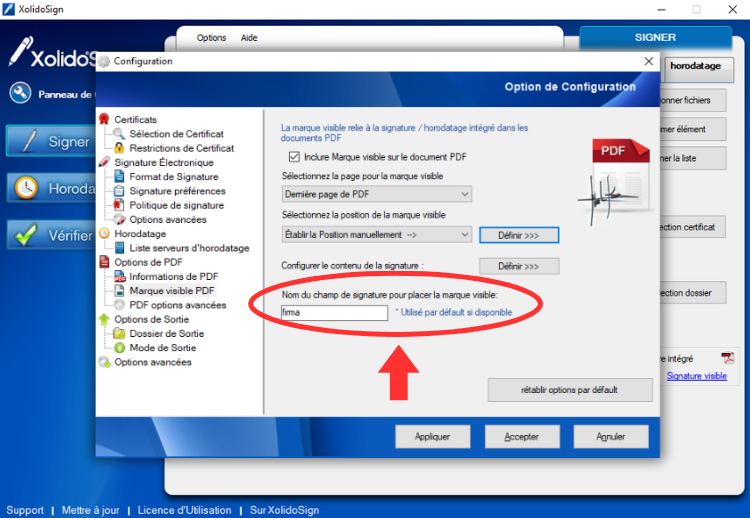The height and width of the screenshot is (518, 750).
Task: Select Dossier de Sortie tree item
Action: coord(167,333)
